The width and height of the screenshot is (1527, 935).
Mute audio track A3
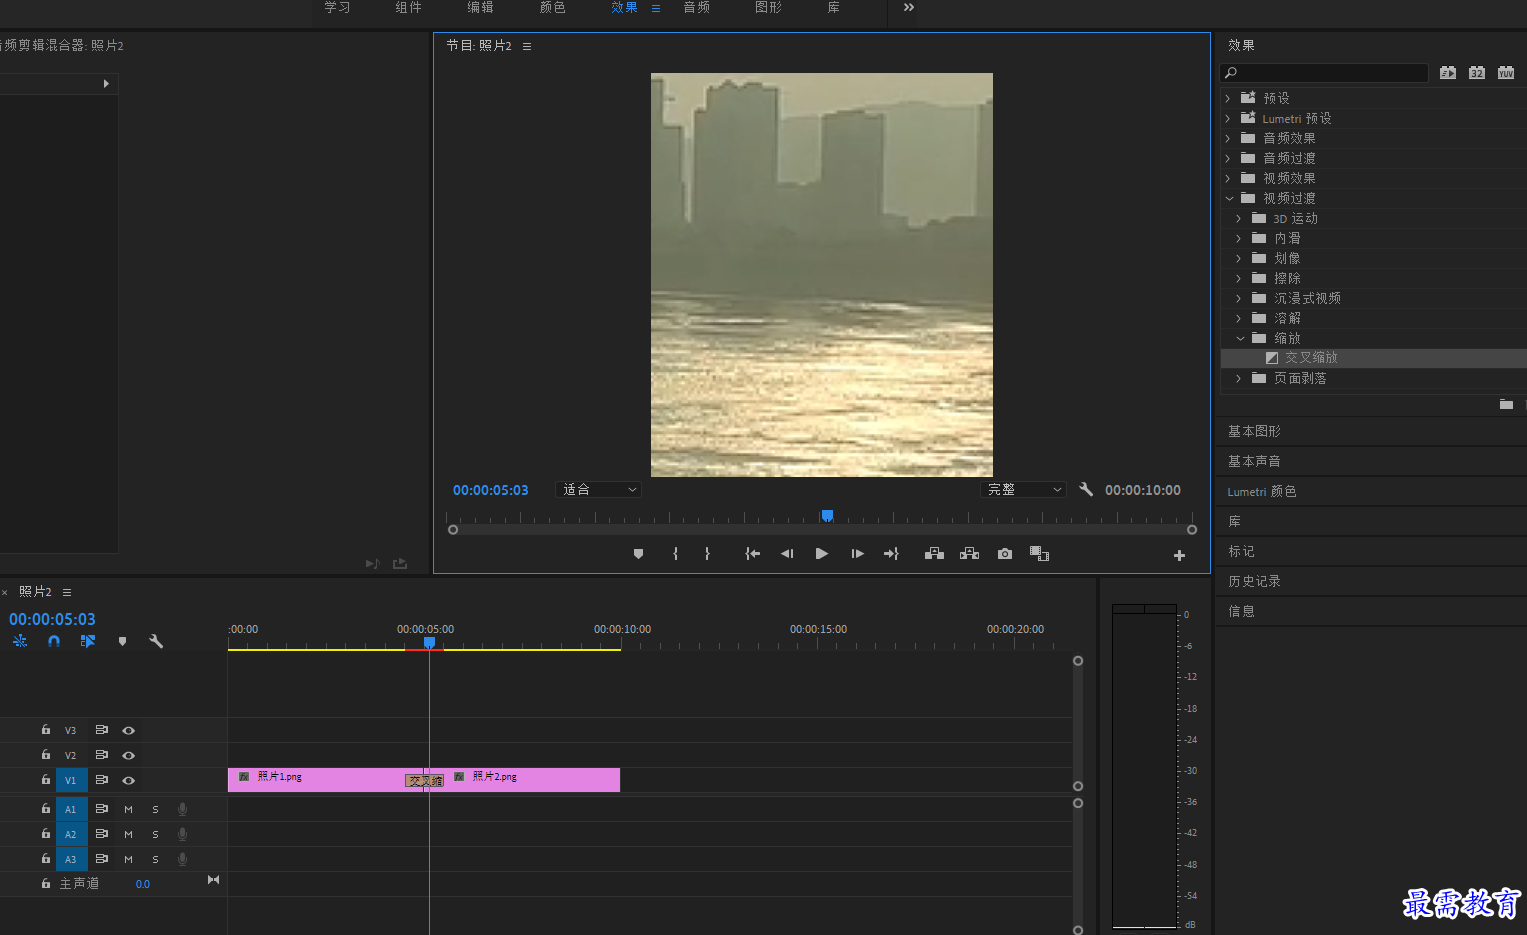128,859
